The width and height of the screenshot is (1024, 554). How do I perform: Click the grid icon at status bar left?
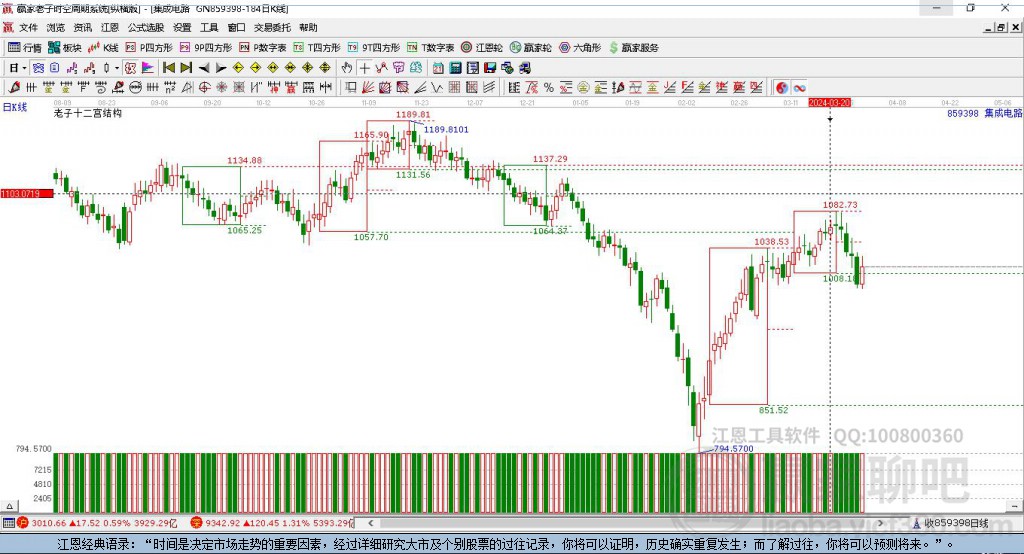8,523
